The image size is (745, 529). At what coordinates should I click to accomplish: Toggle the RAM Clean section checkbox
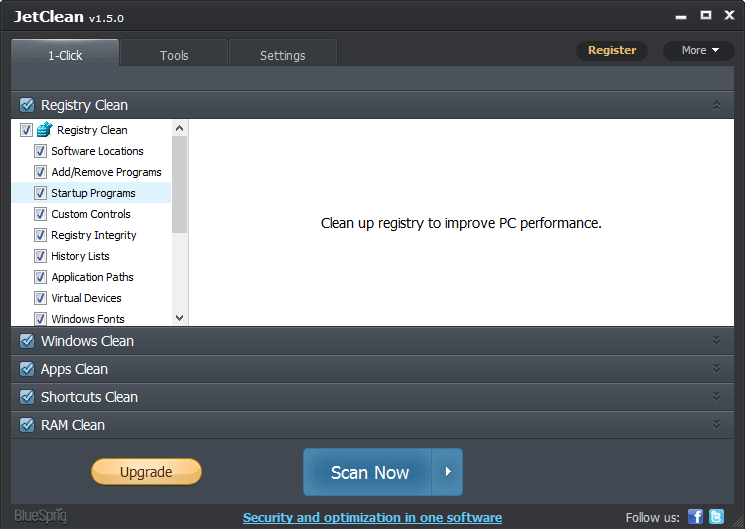tap(27, 425)
